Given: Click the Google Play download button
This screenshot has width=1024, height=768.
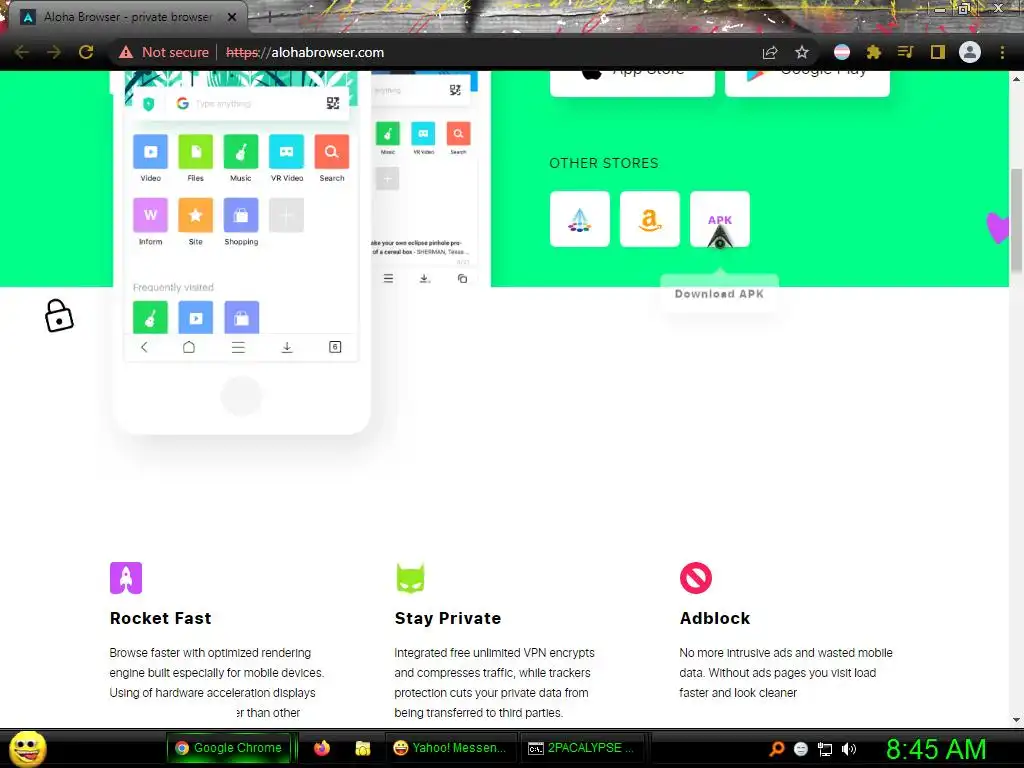Looking at the screenshot, I should [807, 83].
